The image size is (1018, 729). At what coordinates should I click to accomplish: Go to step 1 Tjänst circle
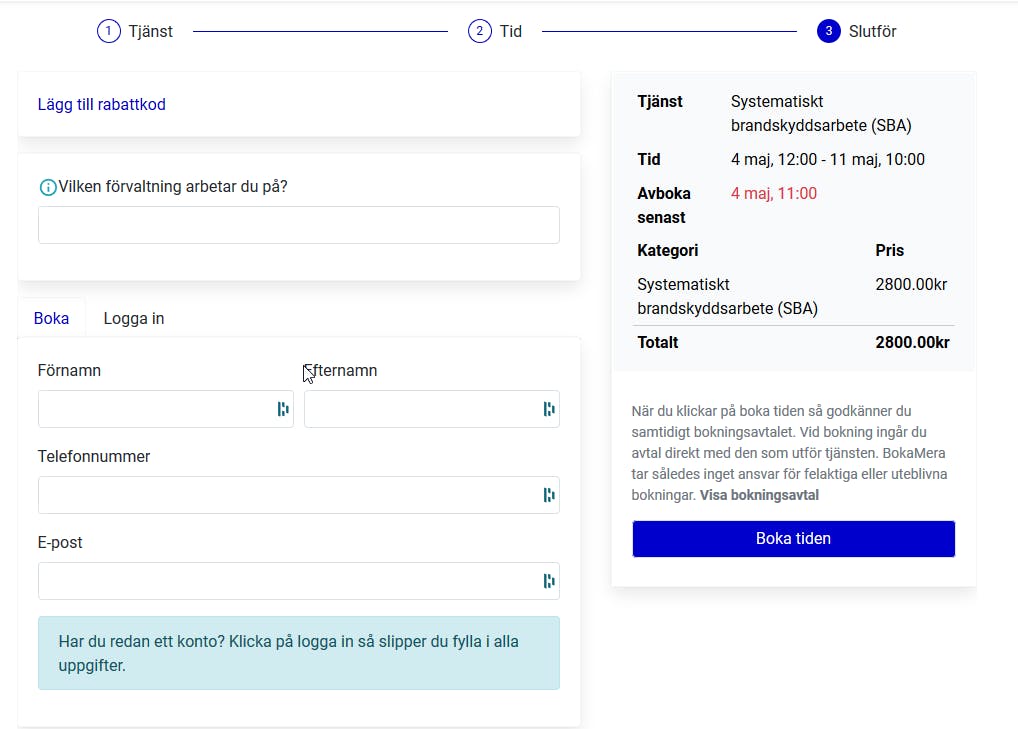click(x=108, y=31)
